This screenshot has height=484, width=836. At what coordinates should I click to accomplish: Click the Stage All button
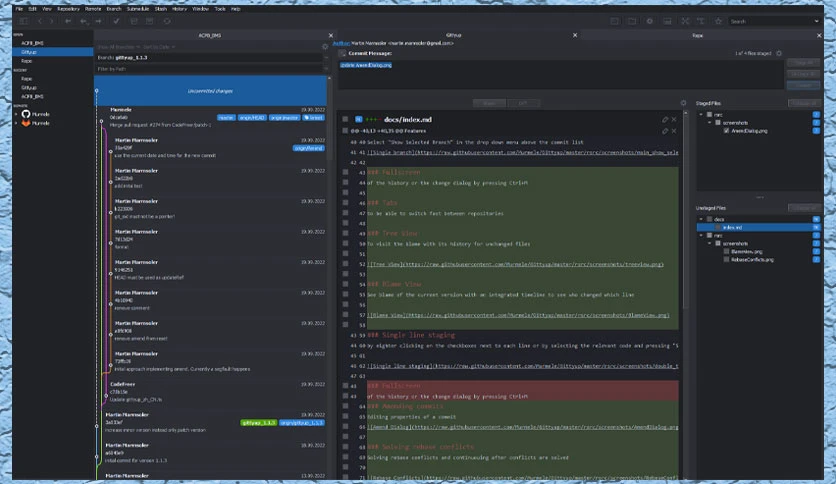coord(803,63)
